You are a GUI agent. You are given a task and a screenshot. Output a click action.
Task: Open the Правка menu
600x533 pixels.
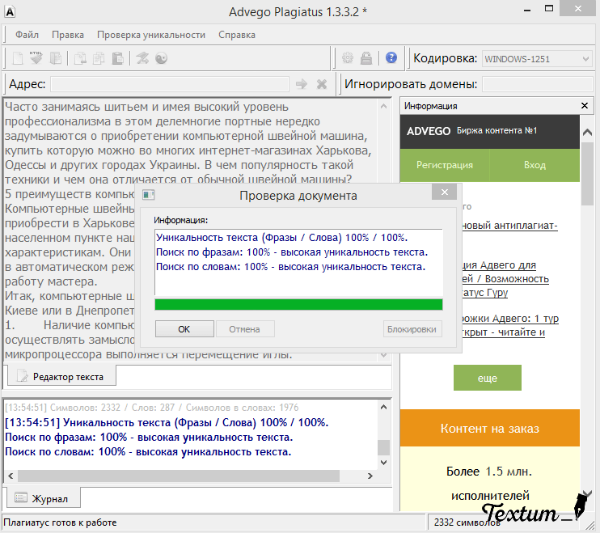[68, 35]
